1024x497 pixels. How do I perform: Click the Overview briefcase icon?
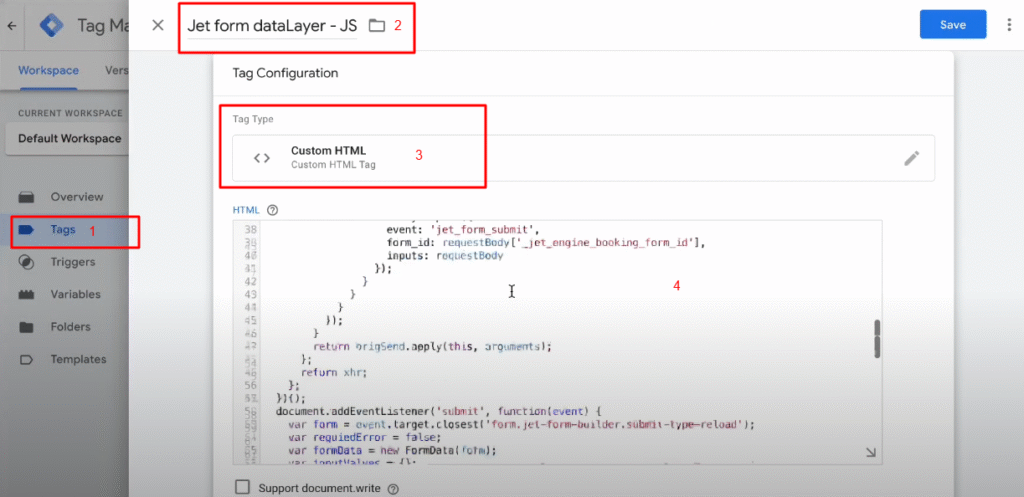pos(26,197)
